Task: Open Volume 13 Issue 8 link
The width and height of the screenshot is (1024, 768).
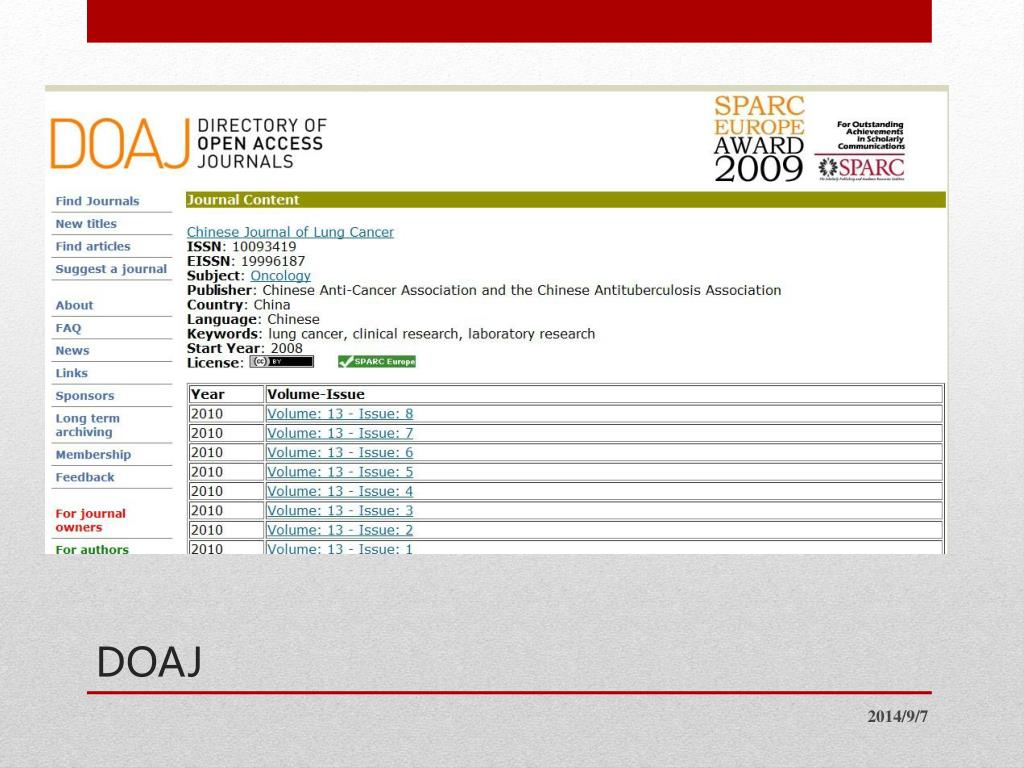Action: [340, 413]
